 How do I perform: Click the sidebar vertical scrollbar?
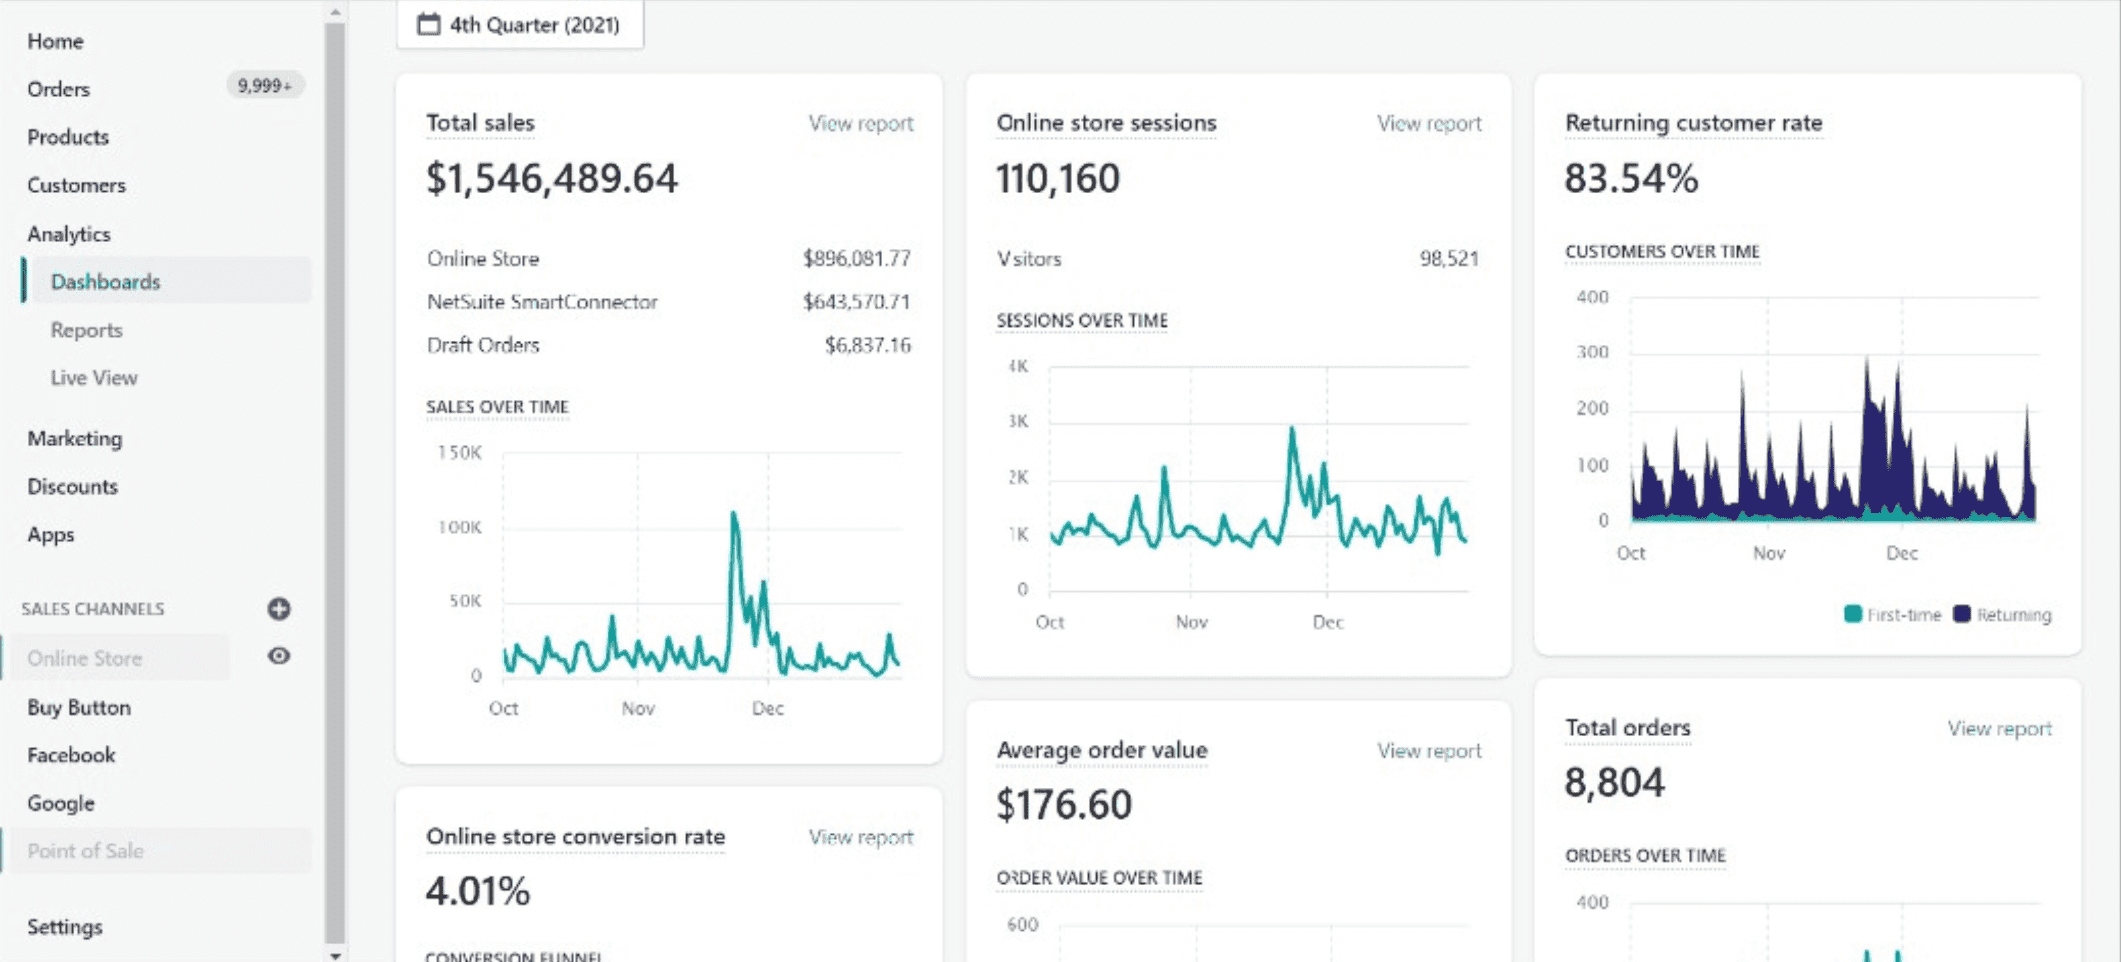coord(335,483)
